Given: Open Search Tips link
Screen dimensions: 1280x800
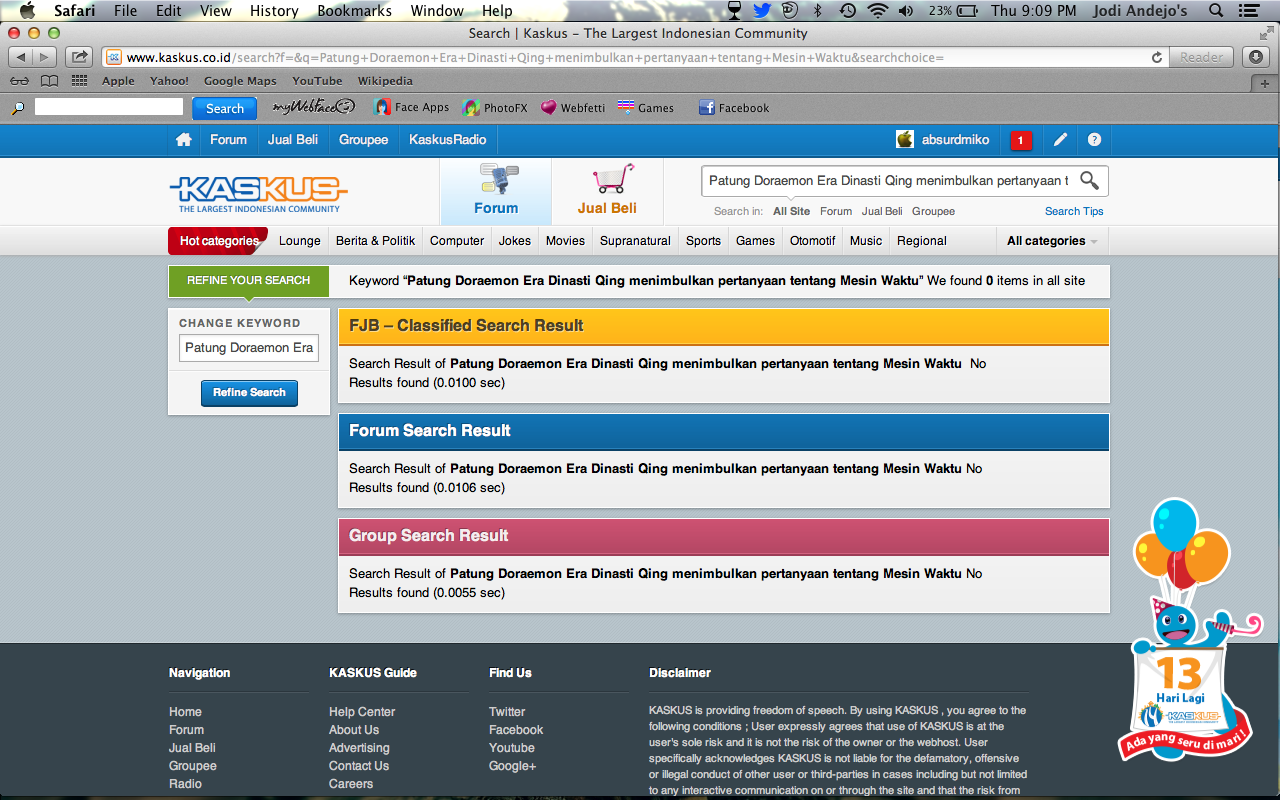Looking at the screenshot, I should tap(1074, 211).
